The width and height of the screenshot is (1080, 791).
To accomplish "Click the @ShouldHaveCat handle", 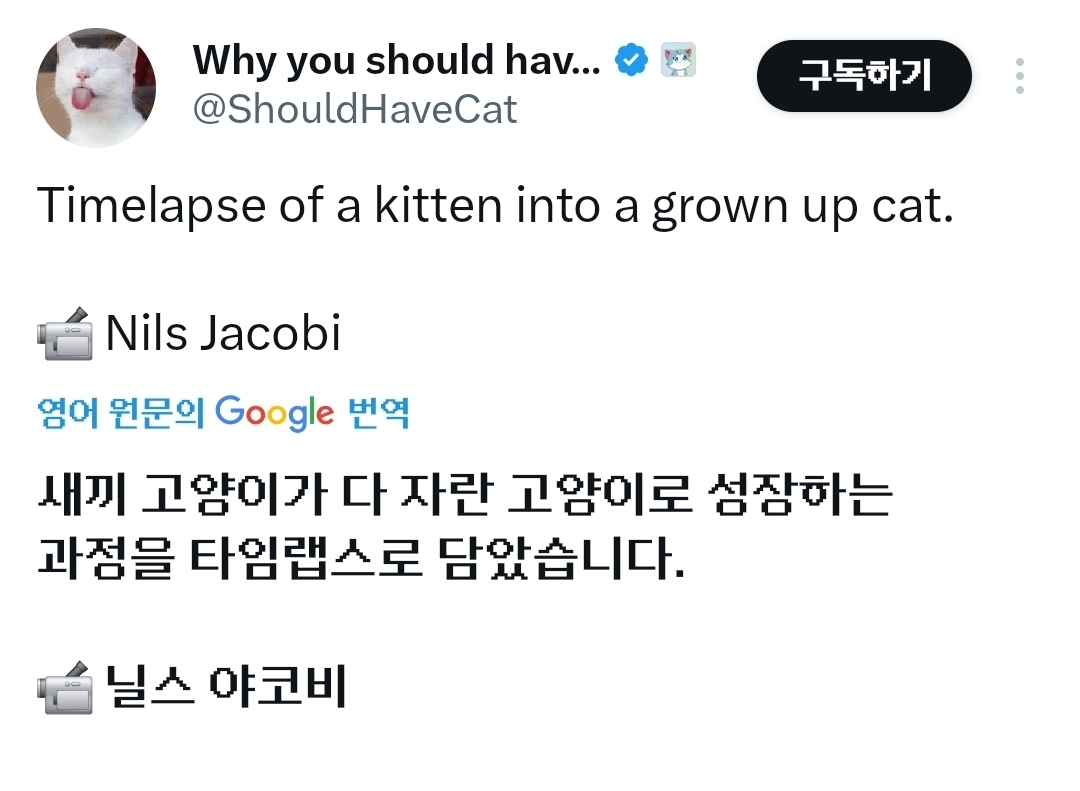I will tap(354, 109).
